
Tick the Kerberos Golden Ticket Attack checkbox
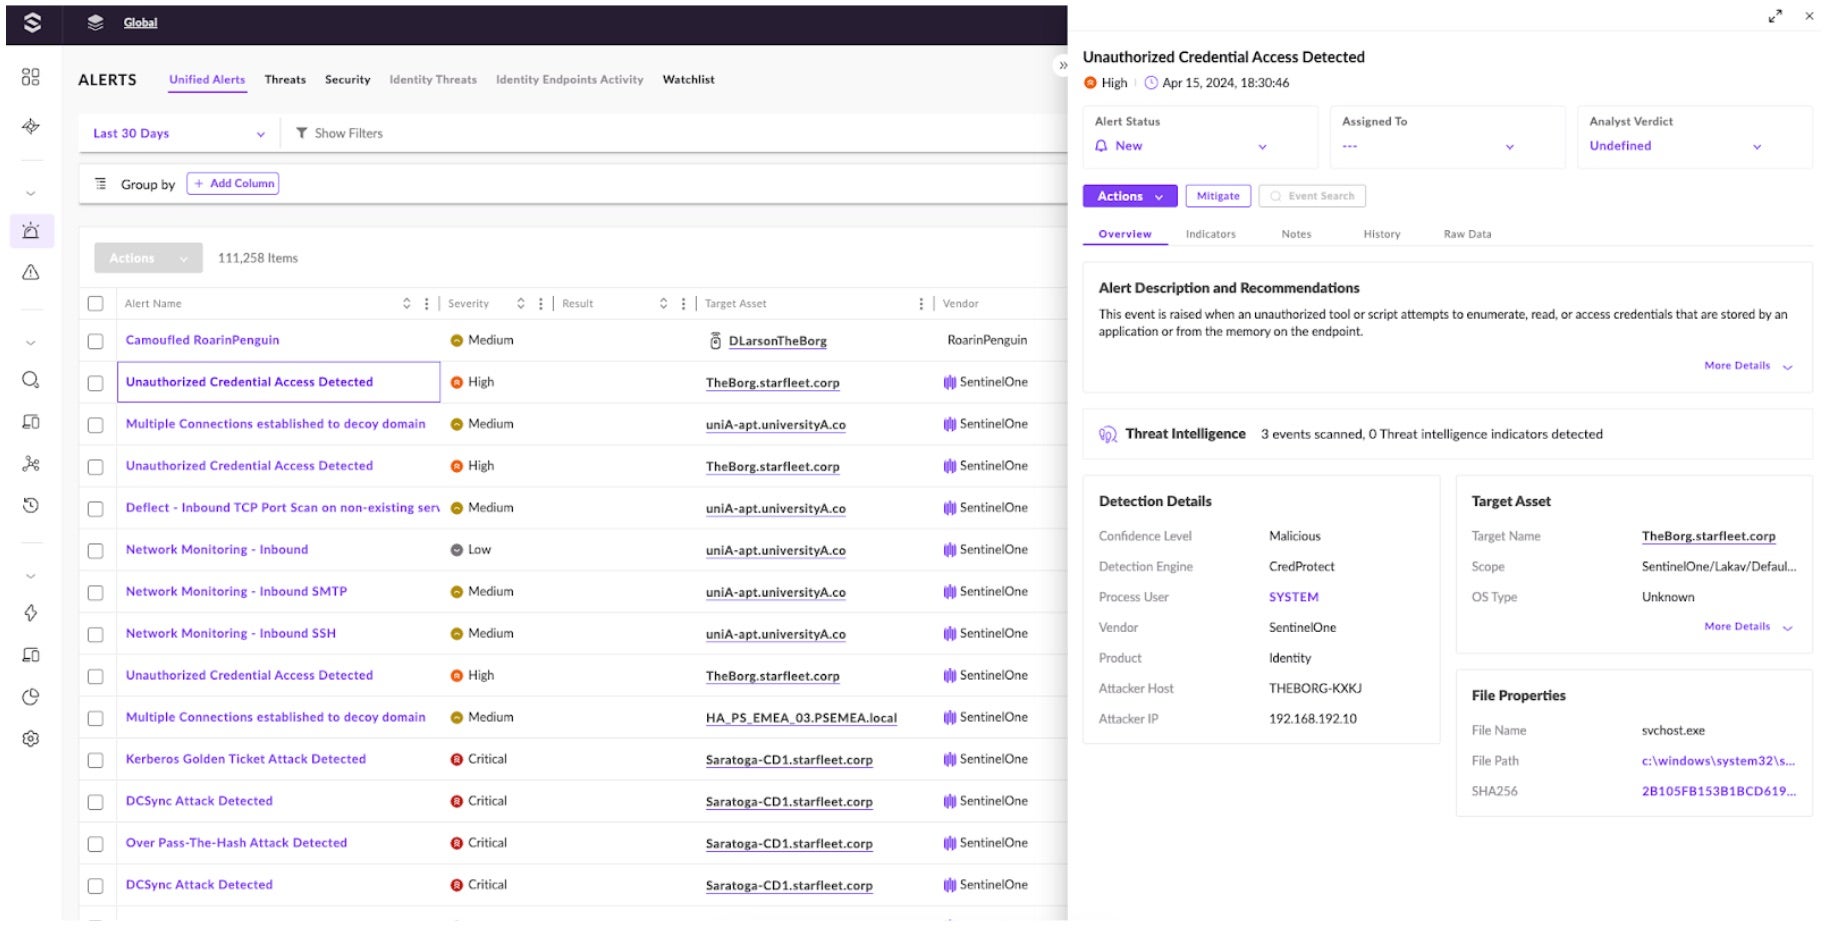pyautogui.click(x=95, y=760)
